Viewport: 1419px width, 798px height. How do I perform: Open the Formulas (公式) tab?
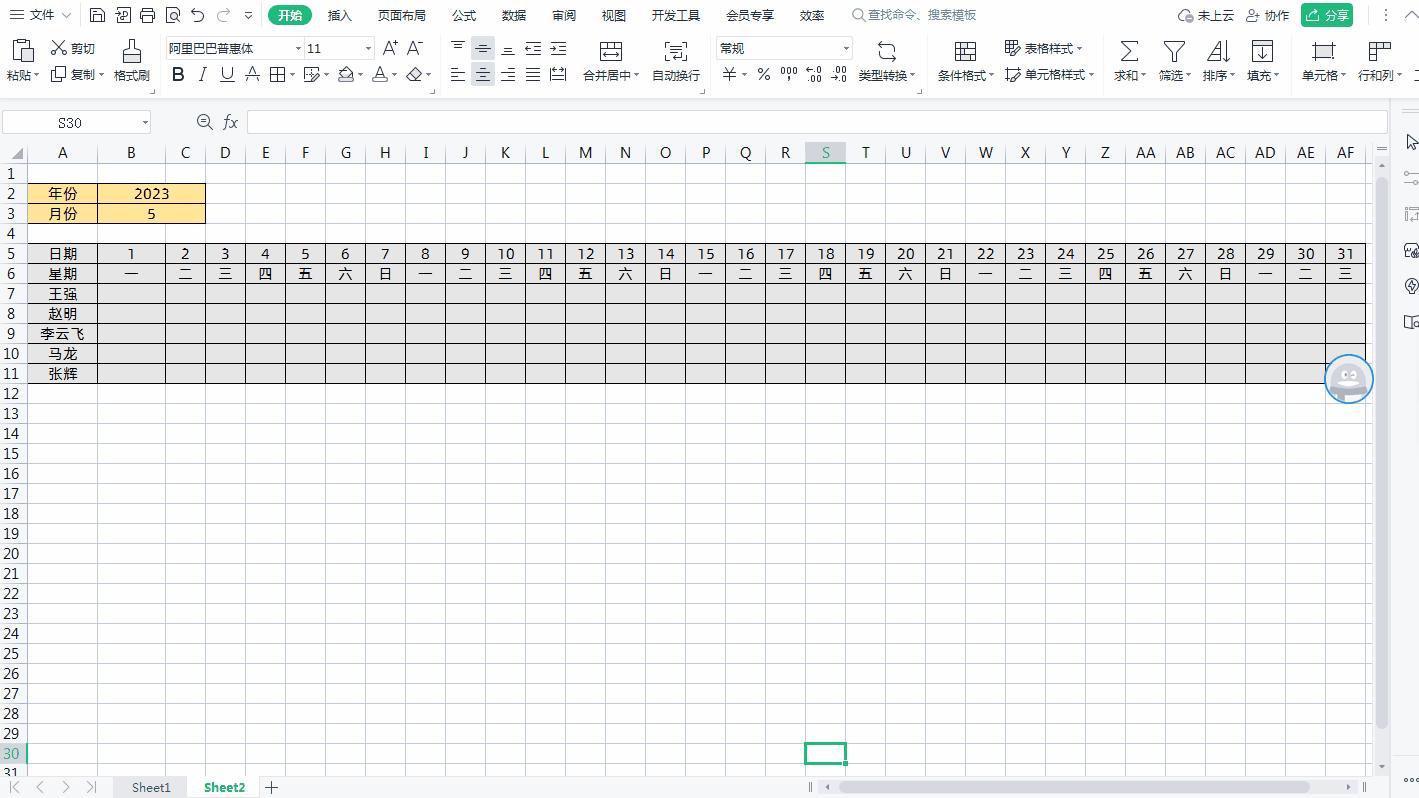coord(464,15)
